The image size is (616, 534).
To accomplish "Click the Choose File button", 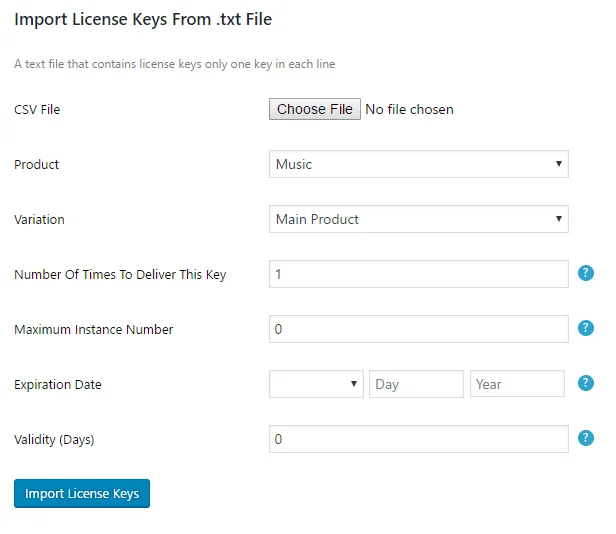I will point(314,109).
